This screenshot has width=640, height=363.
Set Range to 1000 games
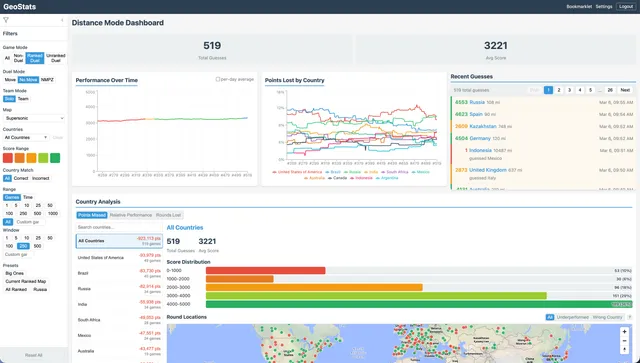click(x=53, y=214)
